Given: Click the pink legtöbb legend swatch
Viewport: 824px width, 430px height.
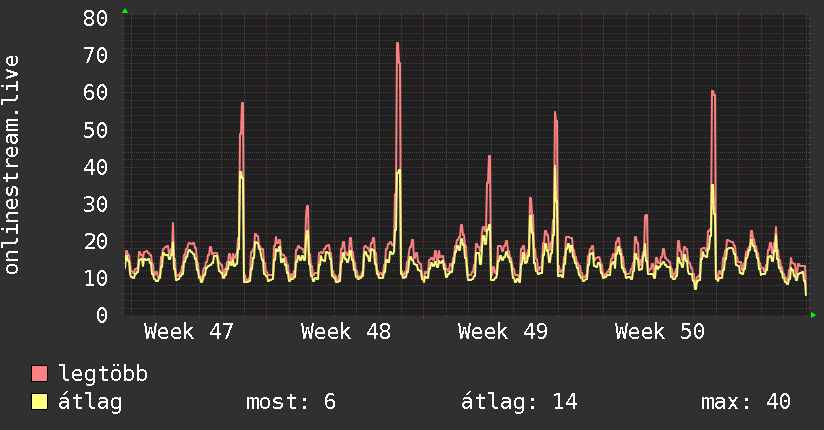Looking at the screenshot, I should click(x=39, y=374).
